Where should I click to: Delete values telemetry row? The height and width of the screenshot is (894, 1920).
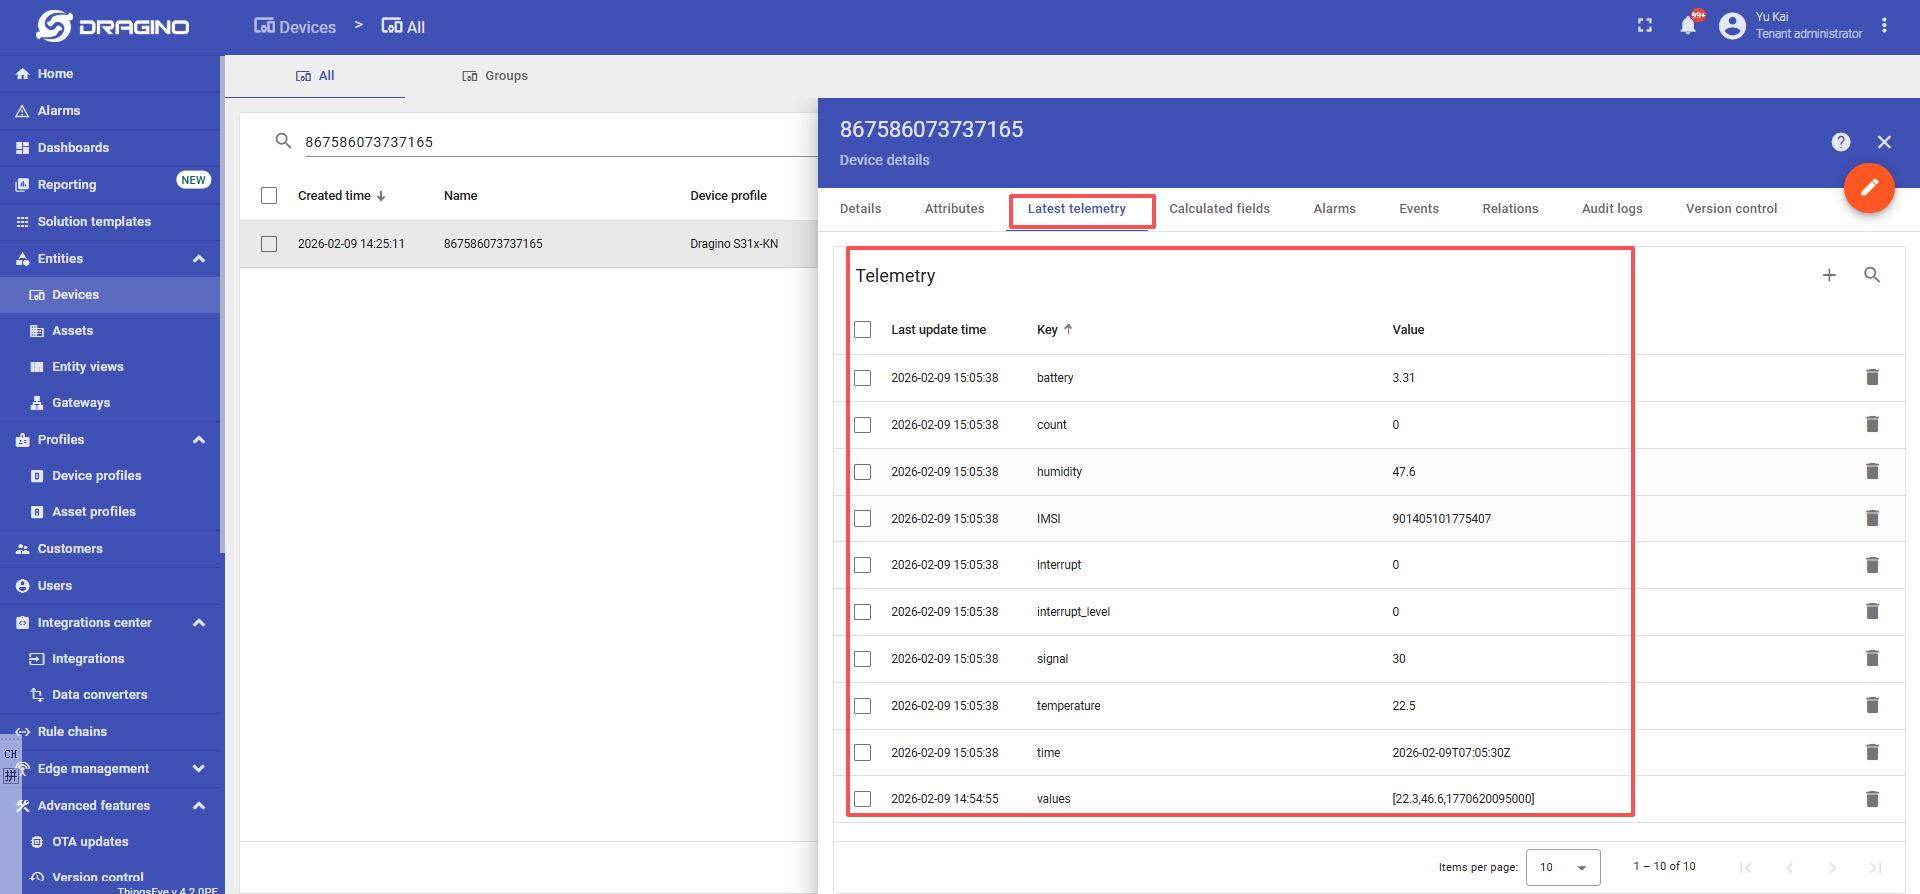(x=1872, y=799)
